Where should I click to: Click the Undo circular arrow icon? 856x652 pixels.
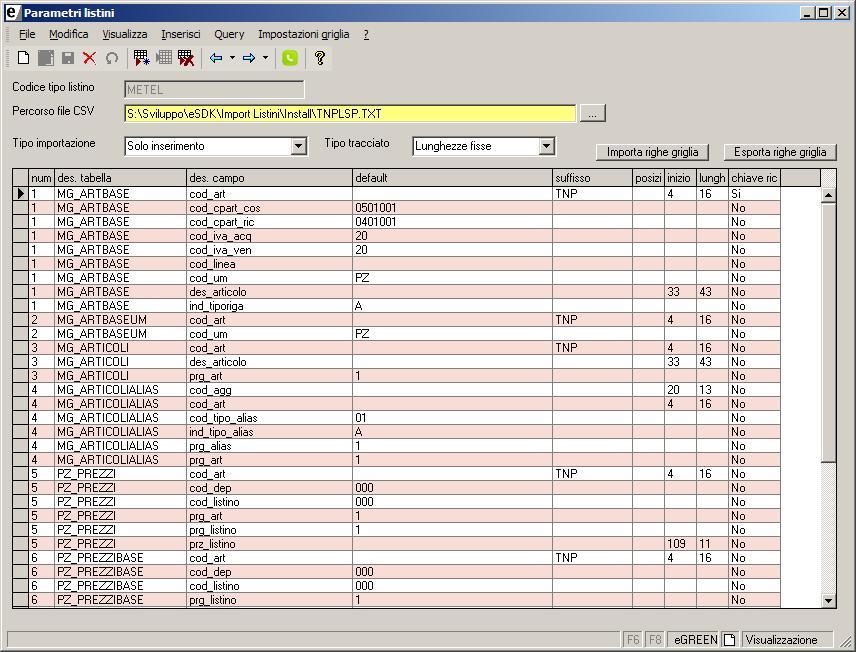pyautogui.click(x=112, y=58)
